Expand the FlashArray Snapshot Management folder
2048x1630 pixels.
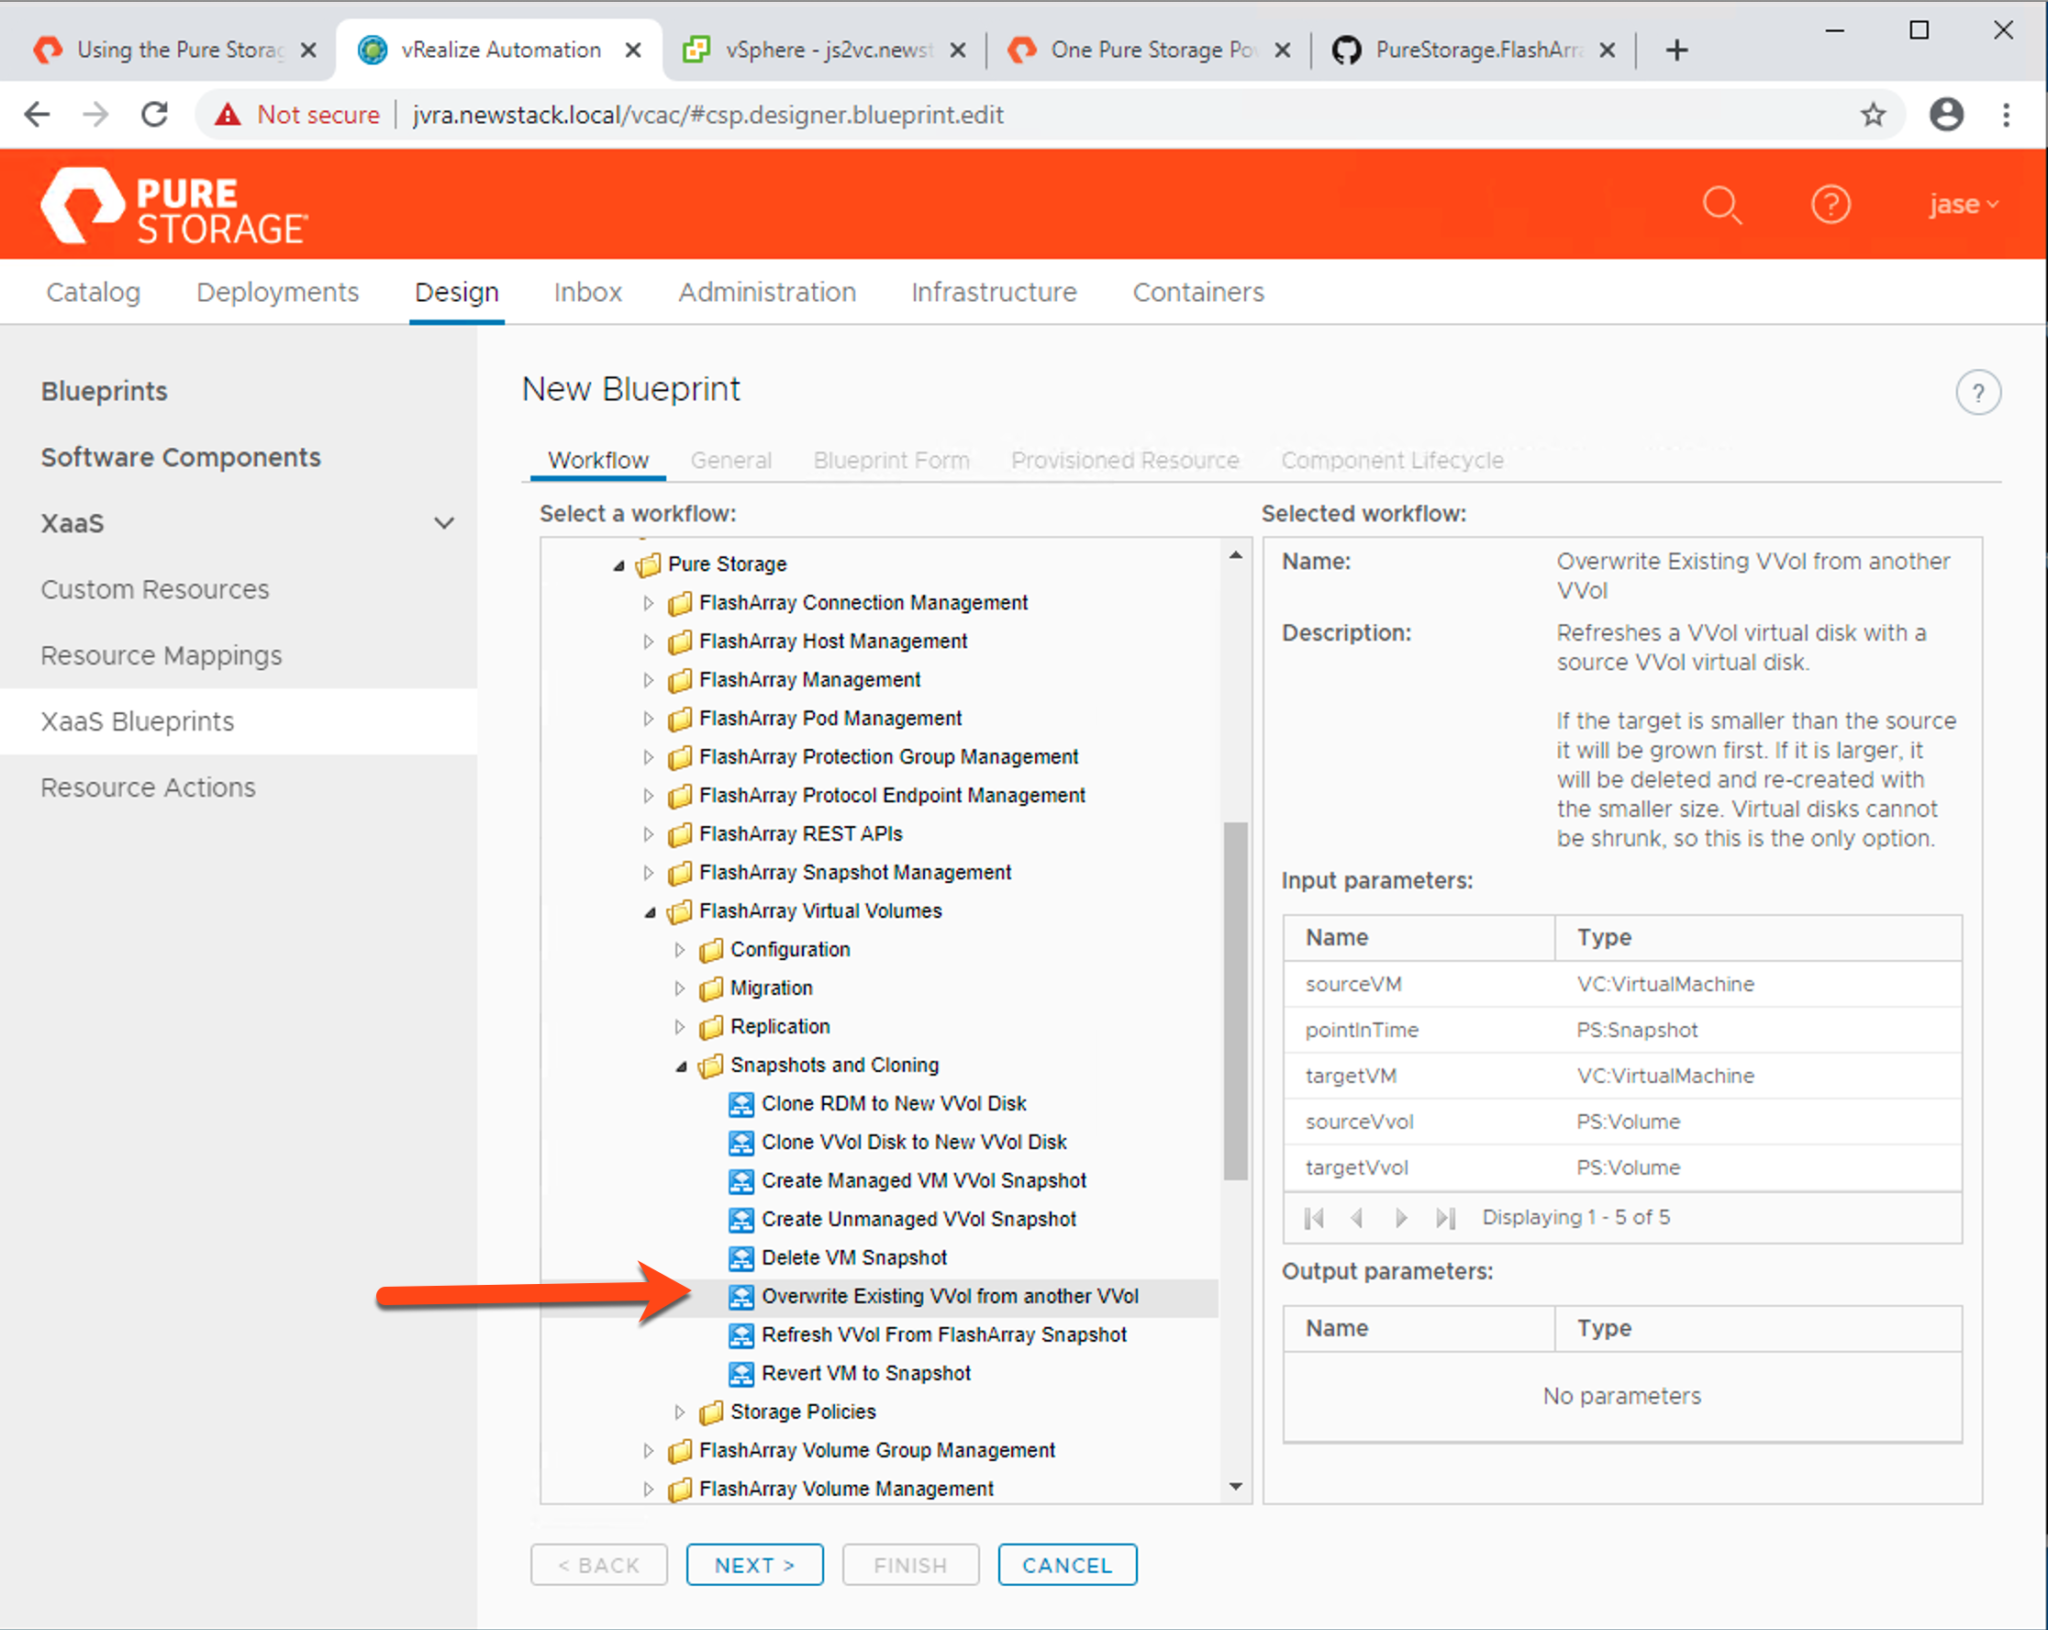tap(648, 873)
